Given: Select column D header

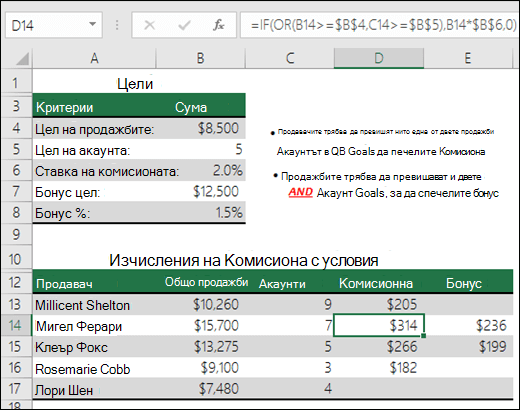Looking at the screenshot, I should tap(379, 58).
